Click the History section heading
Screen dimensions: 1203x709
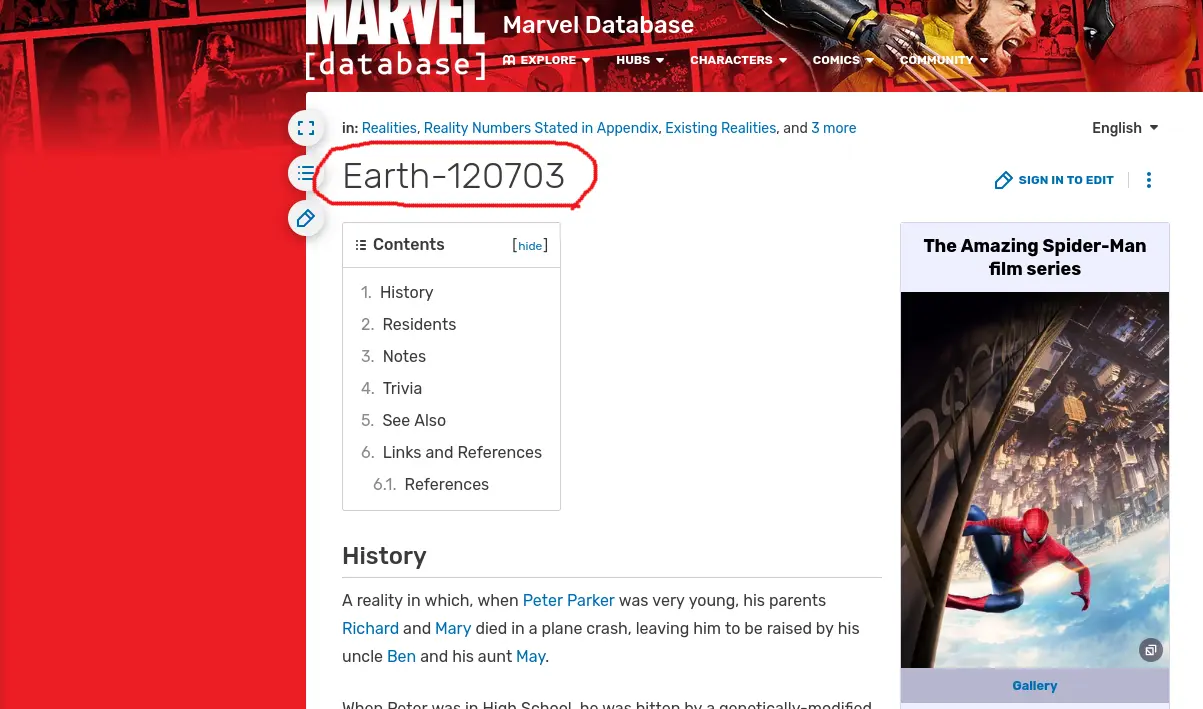pyautogui.click(x=384, y=556)
